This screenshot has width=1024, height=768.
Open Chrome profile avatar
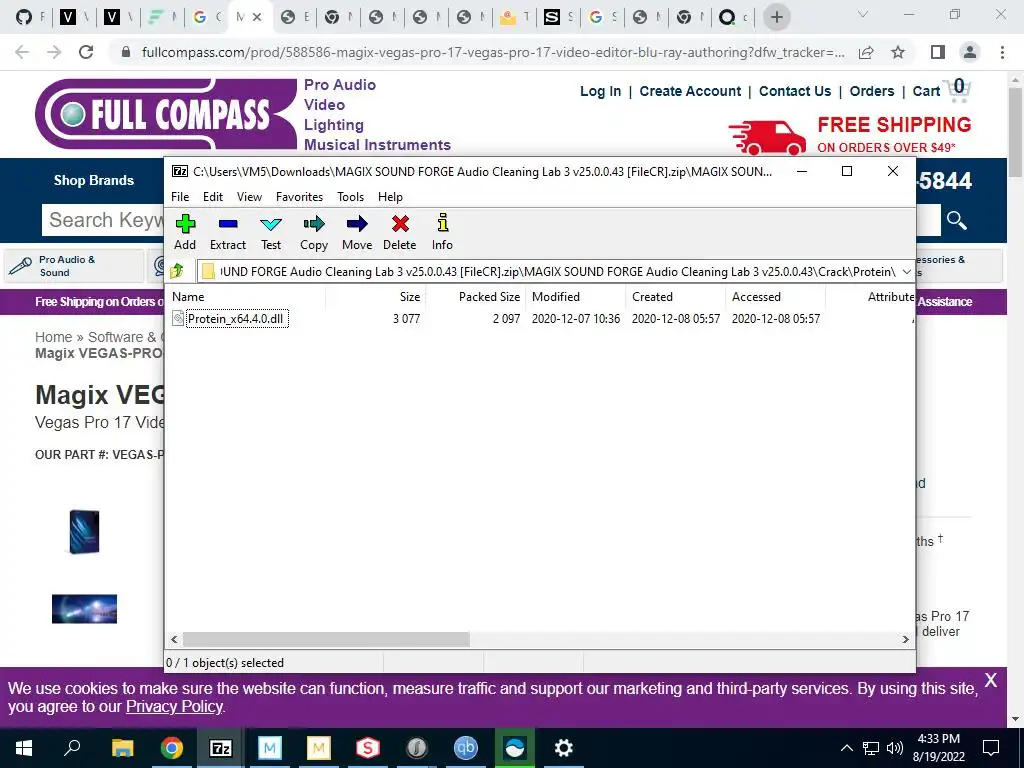tap(970, 52)
